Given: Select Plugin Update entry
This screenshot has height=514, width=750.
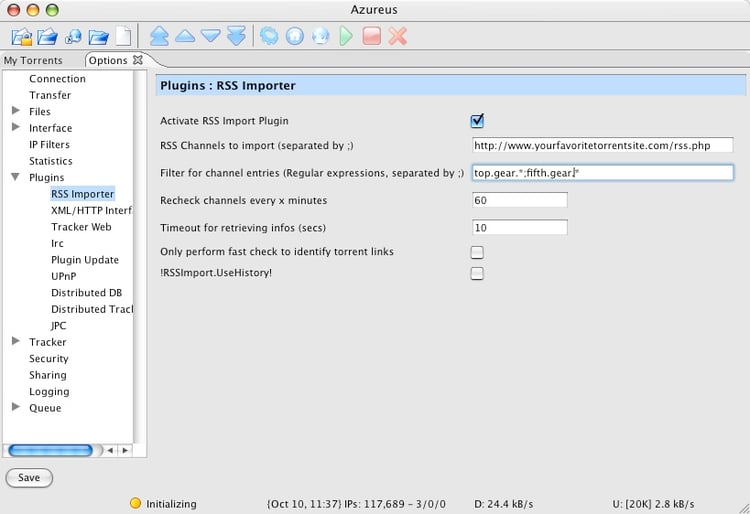Looking at the screenshot, I should coord(85,260).
